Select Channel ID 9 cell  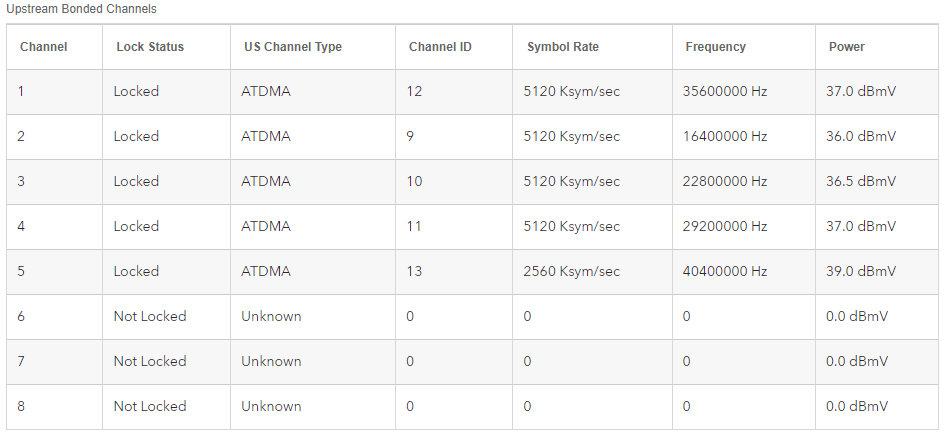(x=411, y=137)
